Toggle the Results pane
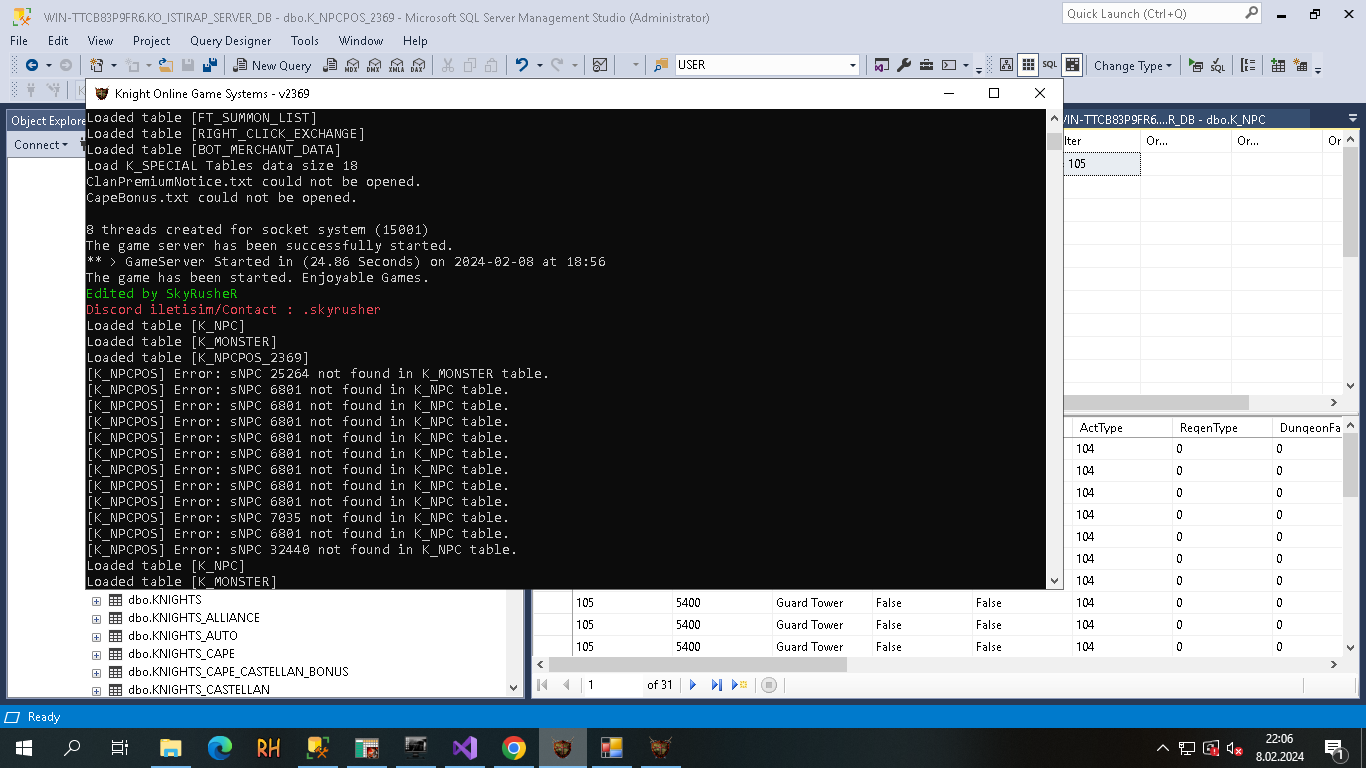Image resolution: width=1366 pixels, height=768 pixels. (1072, 65)
